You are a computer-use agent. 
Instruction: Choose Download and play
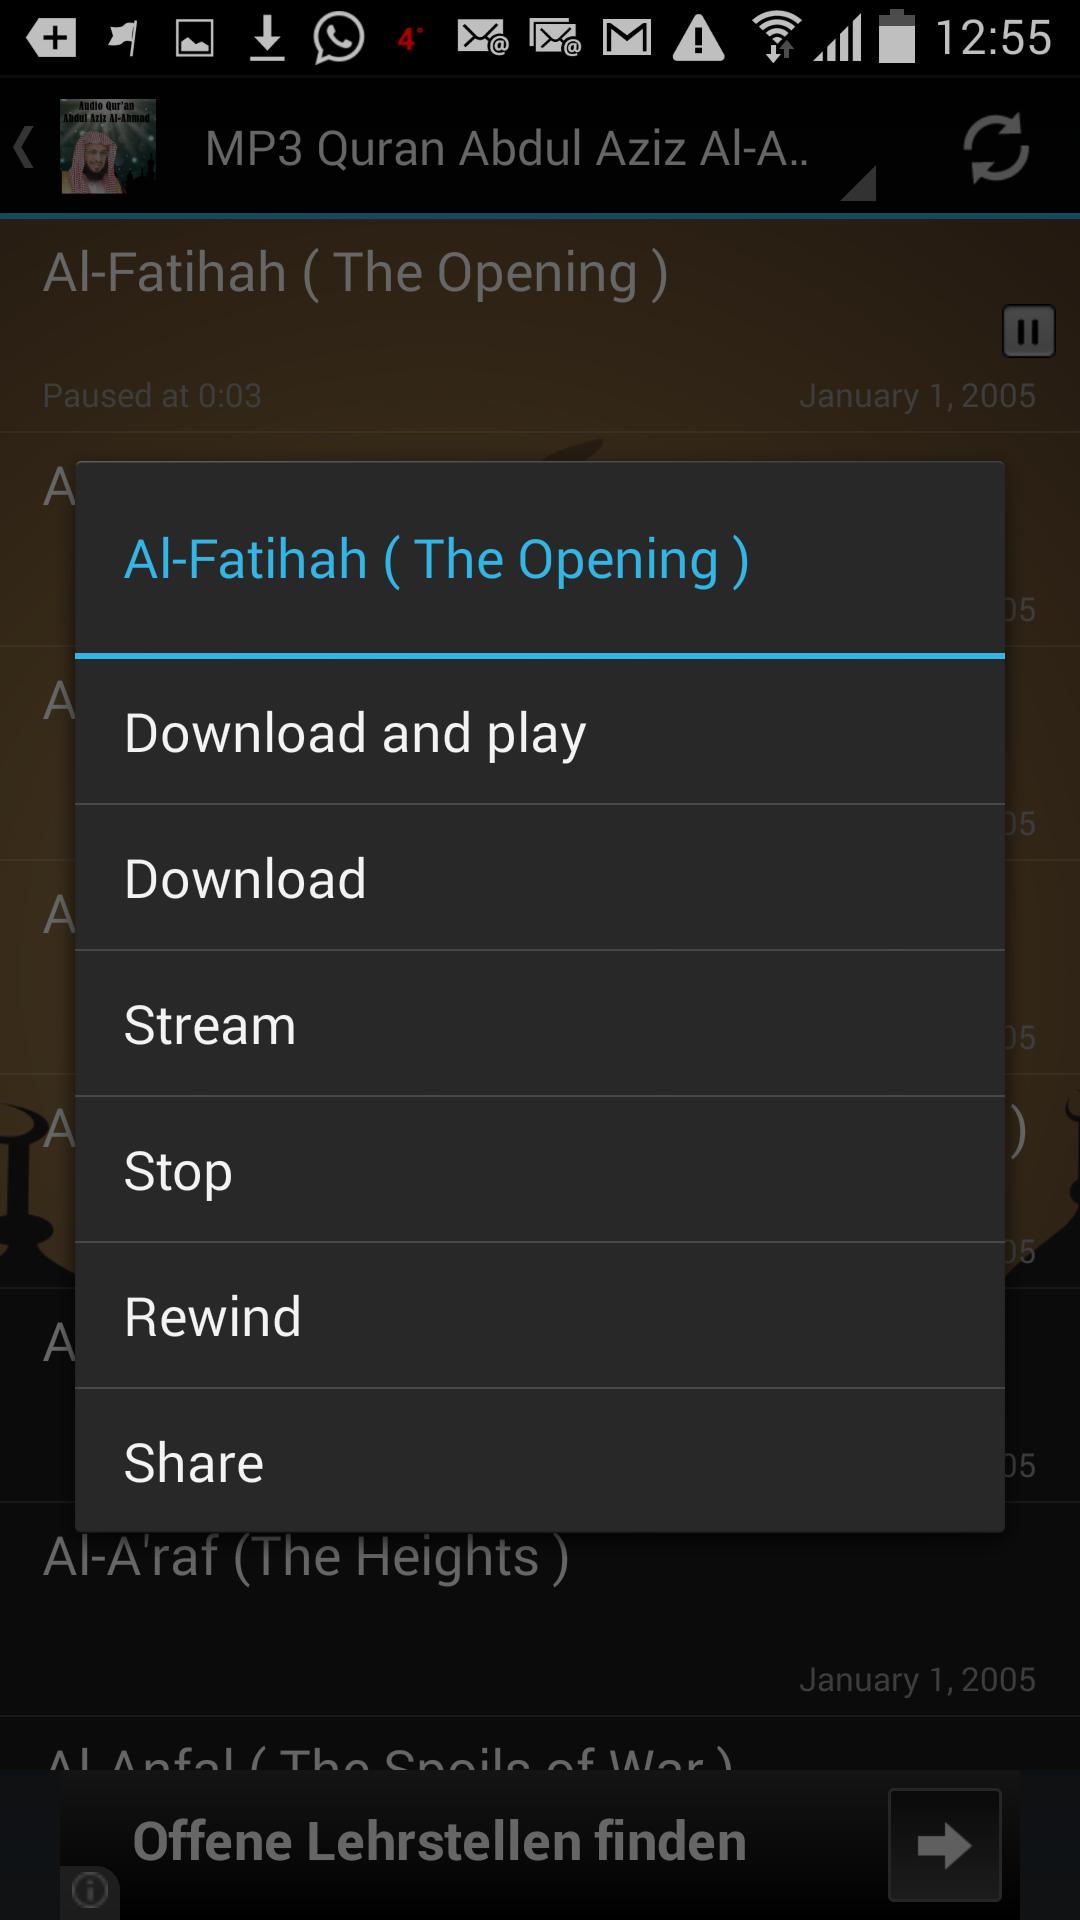coord(540,733)
